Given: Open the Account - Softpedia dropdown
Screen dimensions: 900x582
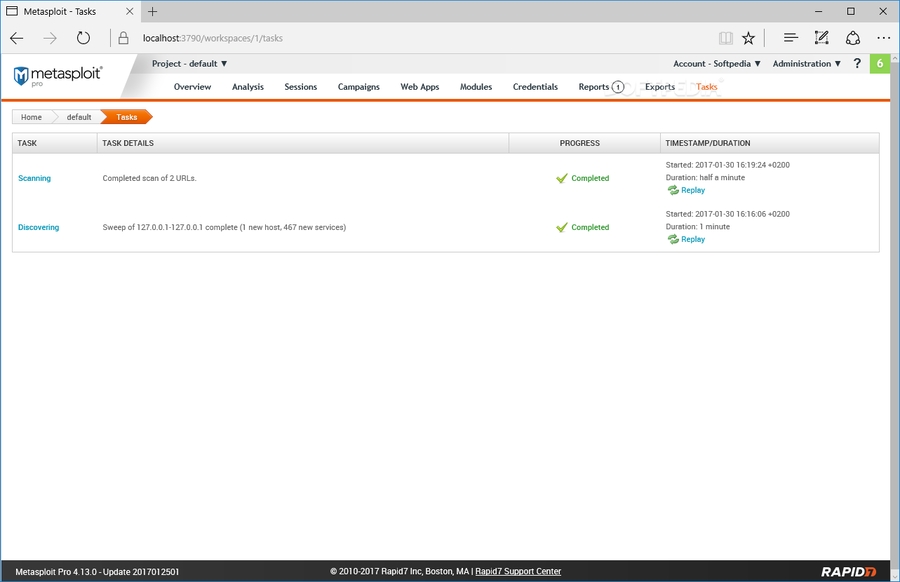Looking at the screenshot, I should [x=717, y=64].
